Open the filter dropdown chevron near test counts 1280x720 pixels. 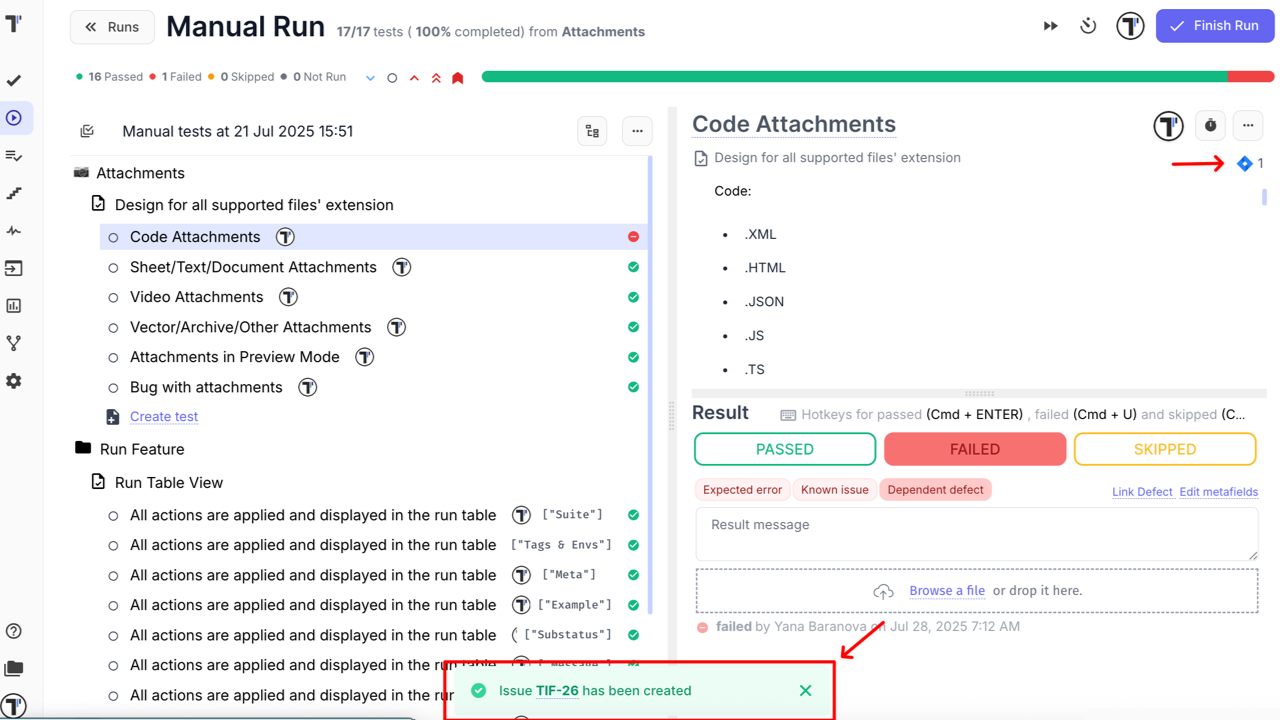369,76
